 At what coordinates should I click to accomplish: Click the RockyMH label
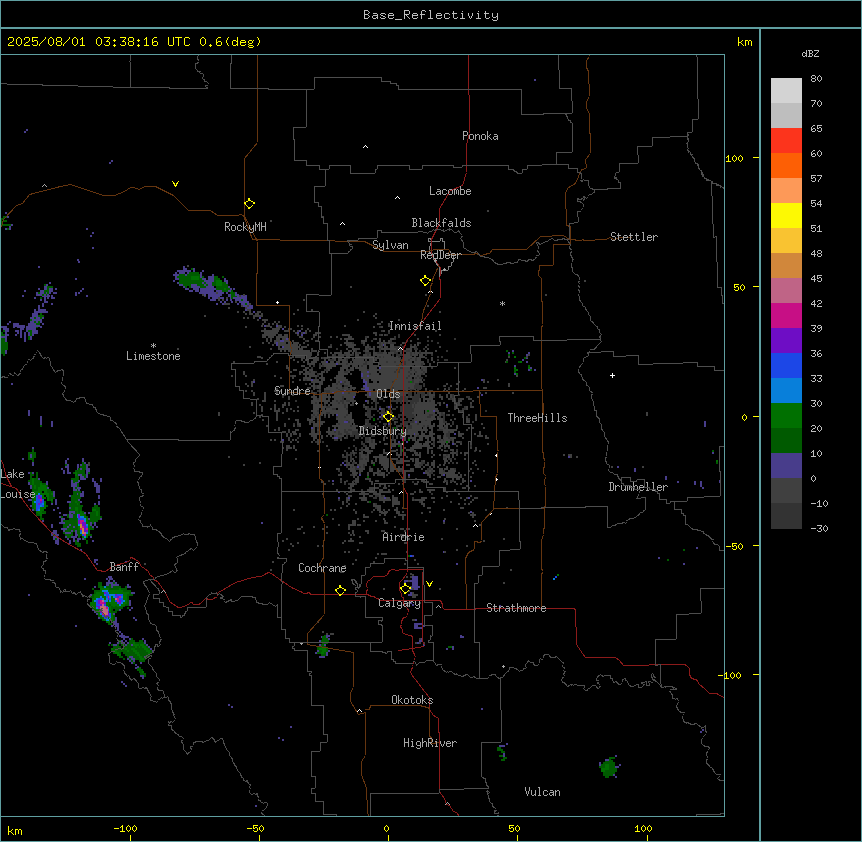coord(245,227)
